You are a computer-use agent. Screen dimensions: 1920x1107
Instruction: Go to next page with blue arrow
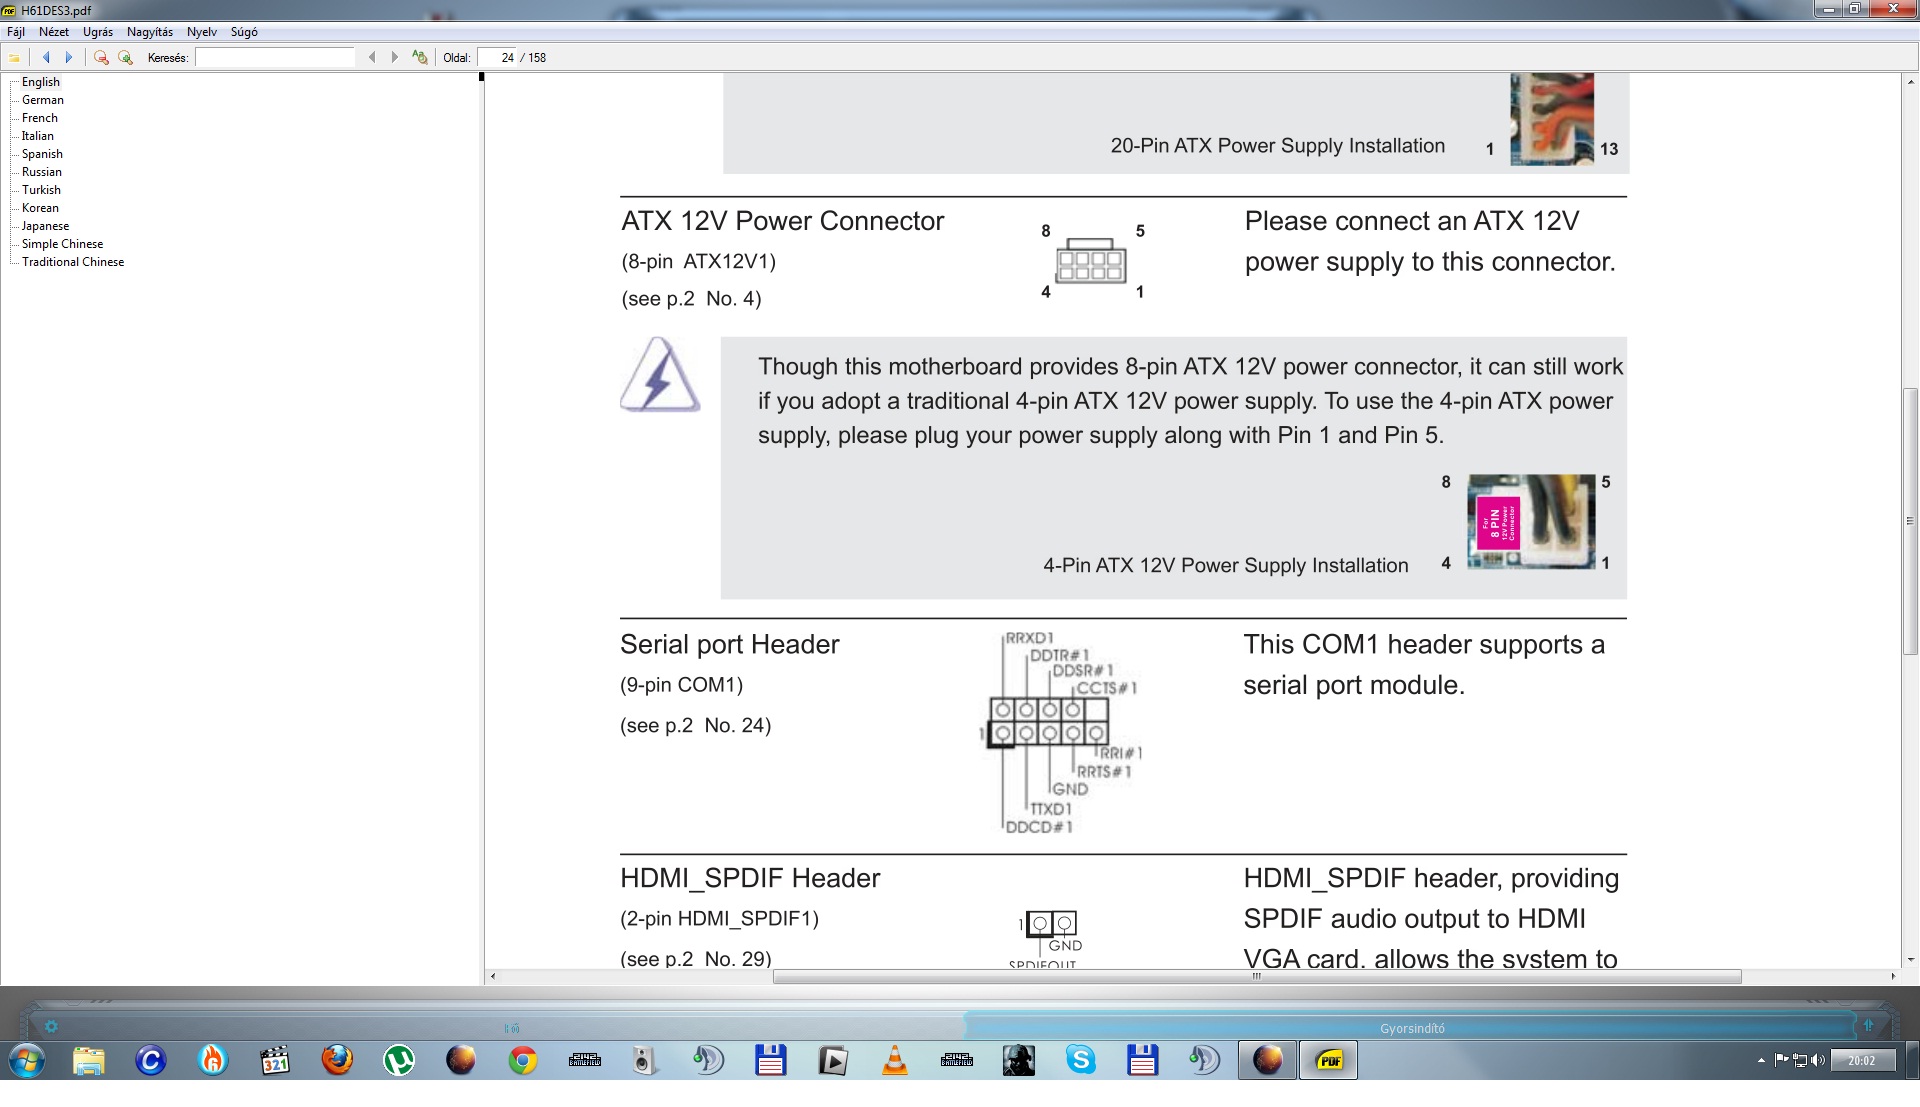point(69,58)
